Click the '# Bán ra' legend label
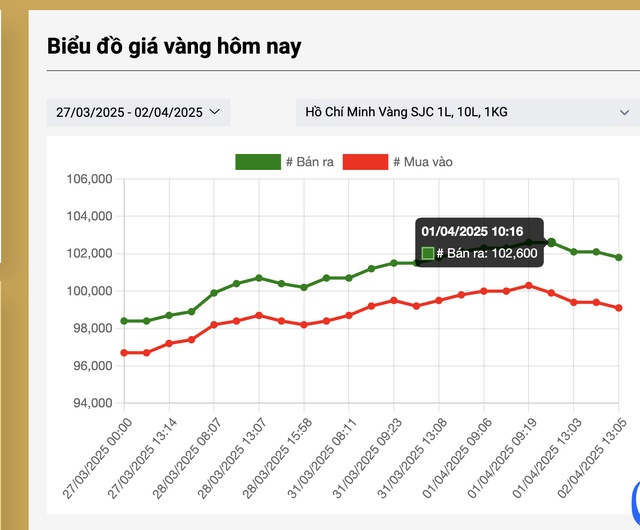 point(310,162)
